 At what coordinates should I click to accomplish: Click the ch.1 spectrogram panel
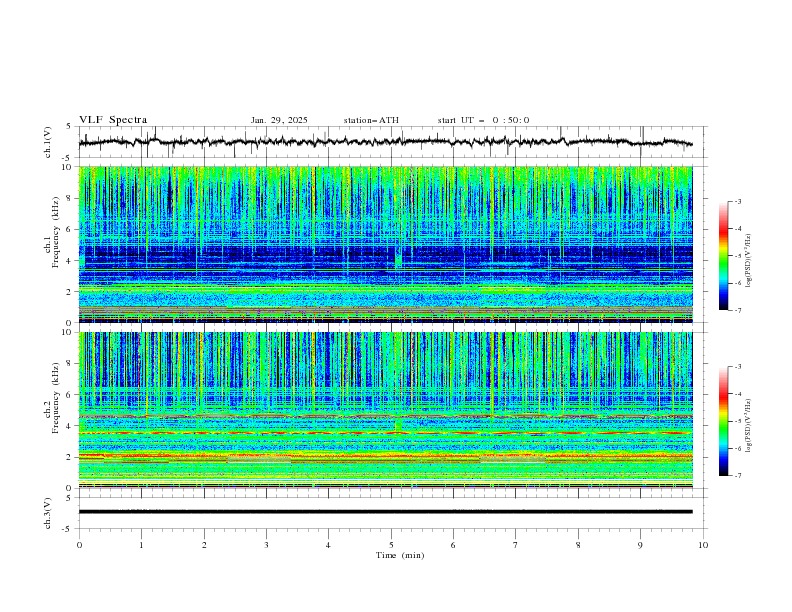tap(385, 244)
